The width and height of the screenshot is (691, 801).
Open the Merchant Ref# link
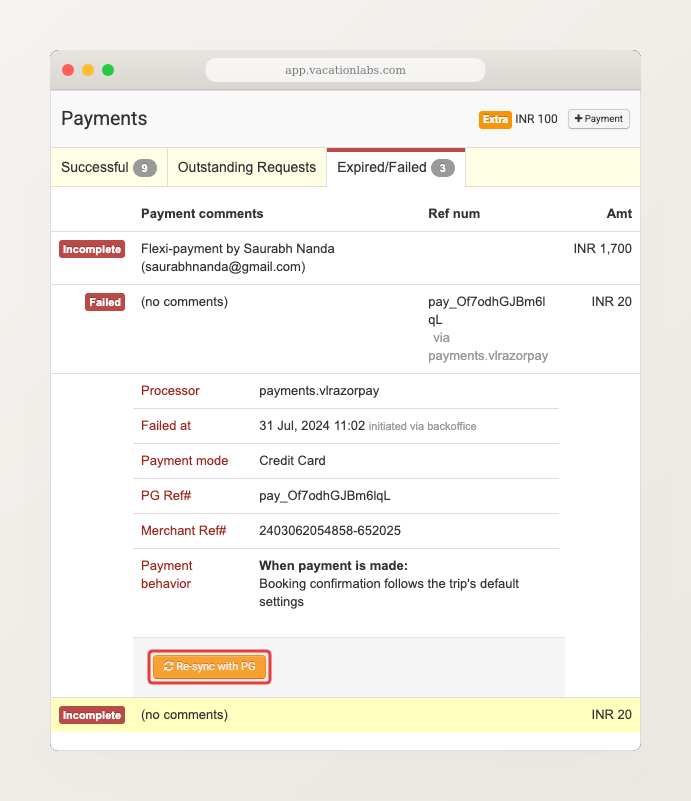tap(186, 530)
